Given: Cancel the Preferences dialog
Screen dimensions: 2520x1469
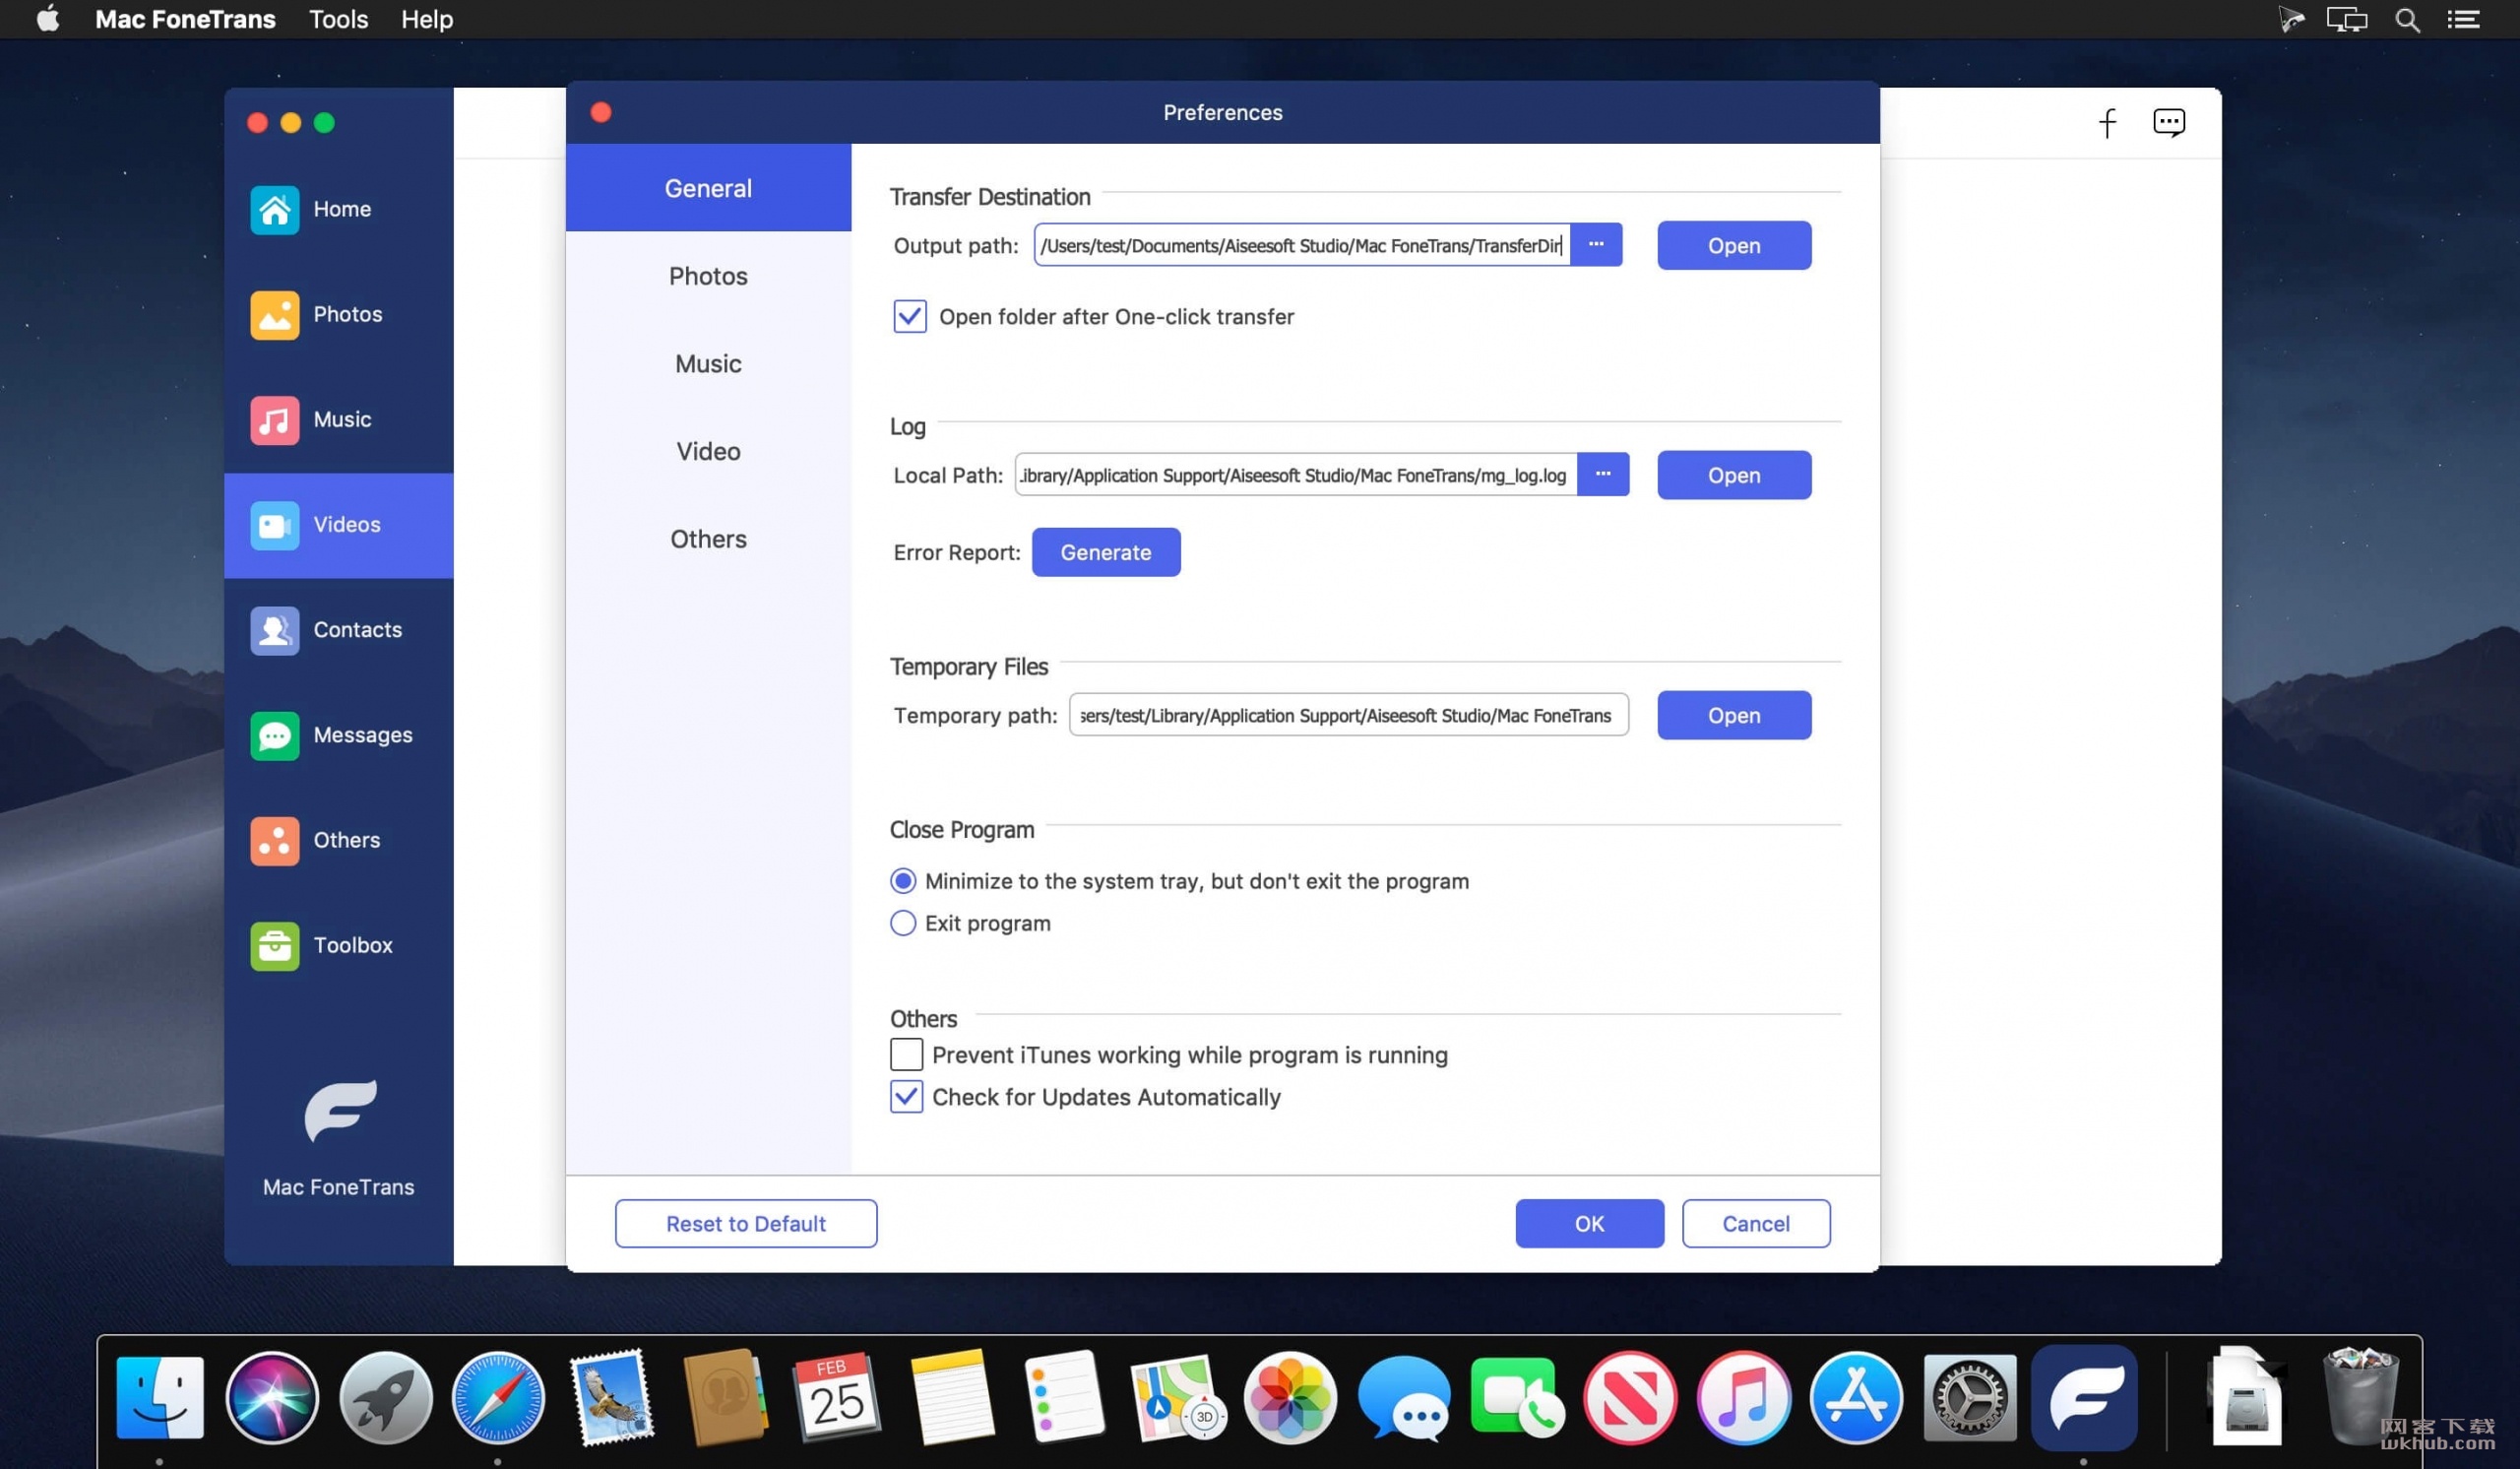Looking at the screenshot, I should (x=1756, y=1224).
